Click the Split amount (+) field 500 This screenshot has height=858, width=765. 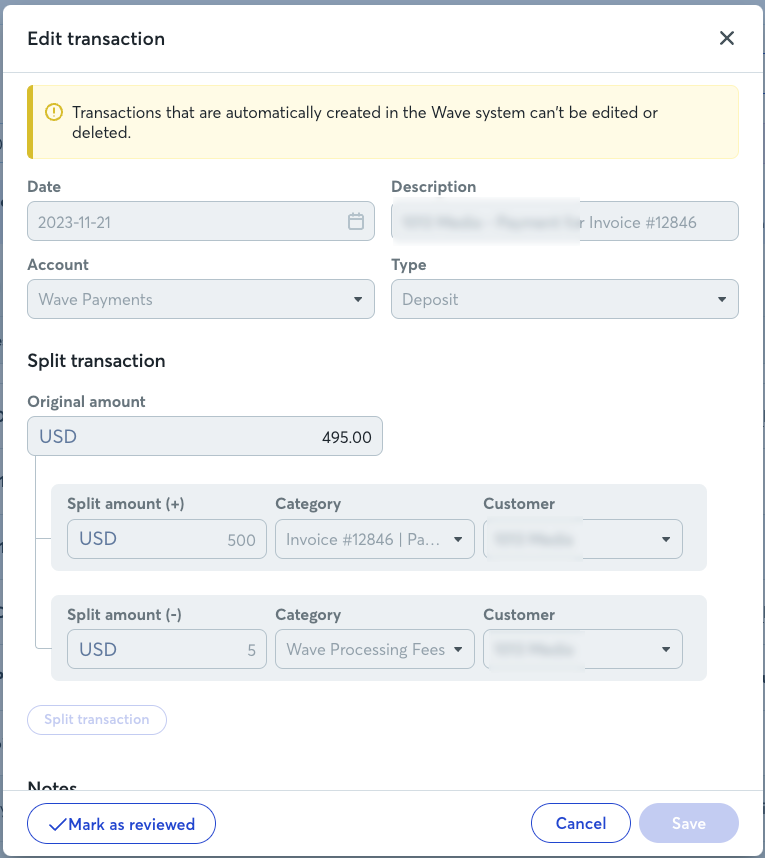point(167,539)
